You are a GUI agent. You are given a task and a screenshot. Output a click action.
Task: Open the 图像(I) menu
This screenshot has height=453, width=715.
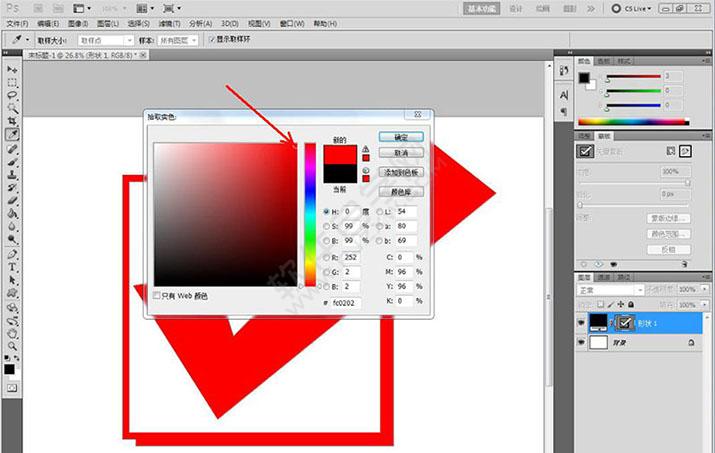pos(78,24)
